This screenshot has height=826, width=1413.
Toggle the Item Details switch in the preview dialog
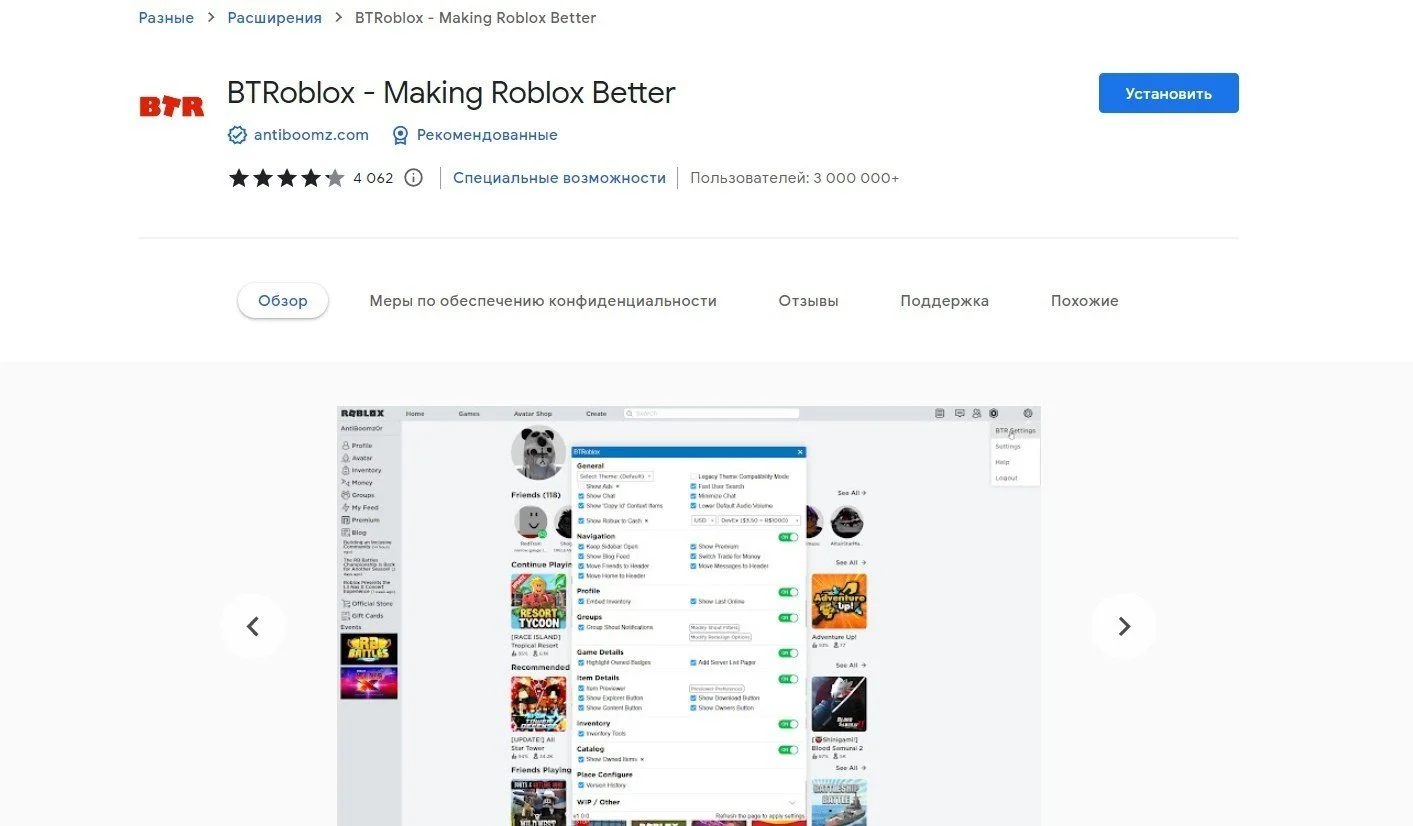tap(789, 679)
